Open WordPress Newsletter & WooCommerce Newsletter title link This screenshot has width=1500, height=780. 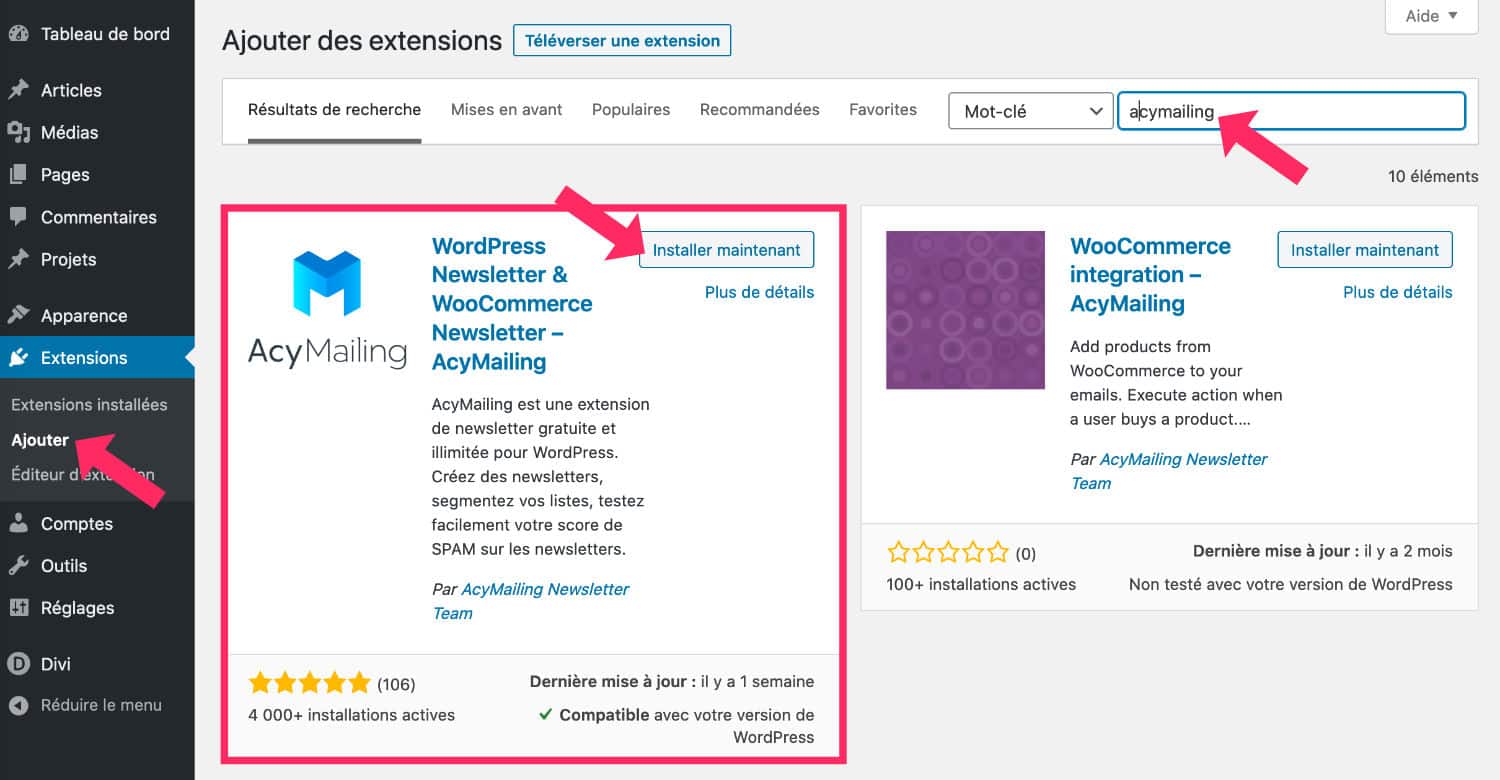pyautogui.click(x=512, y=304)
